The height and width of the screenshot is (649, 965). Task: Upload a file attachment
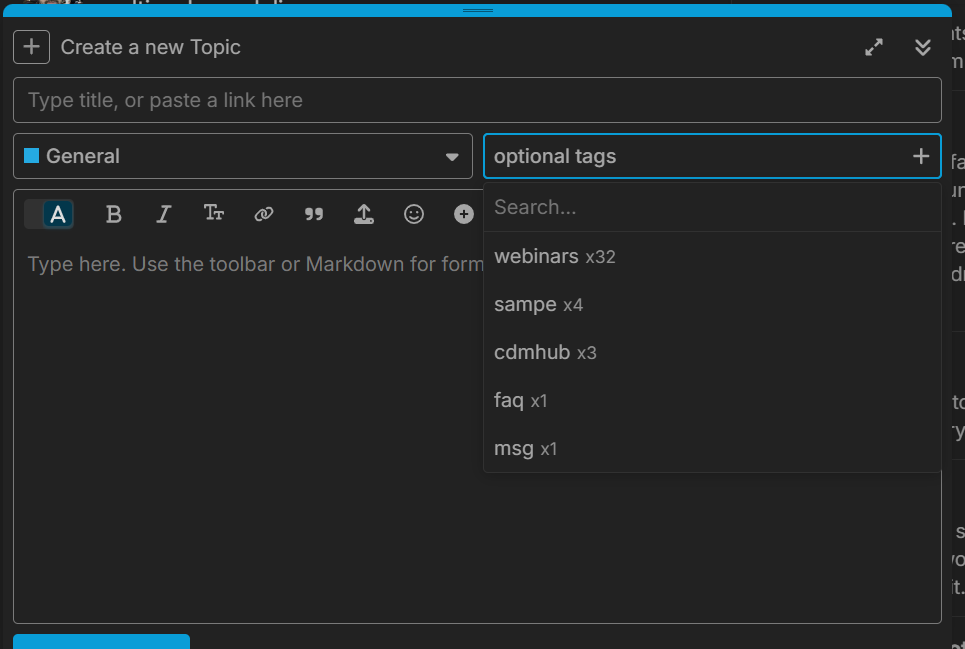pos(364,214)
